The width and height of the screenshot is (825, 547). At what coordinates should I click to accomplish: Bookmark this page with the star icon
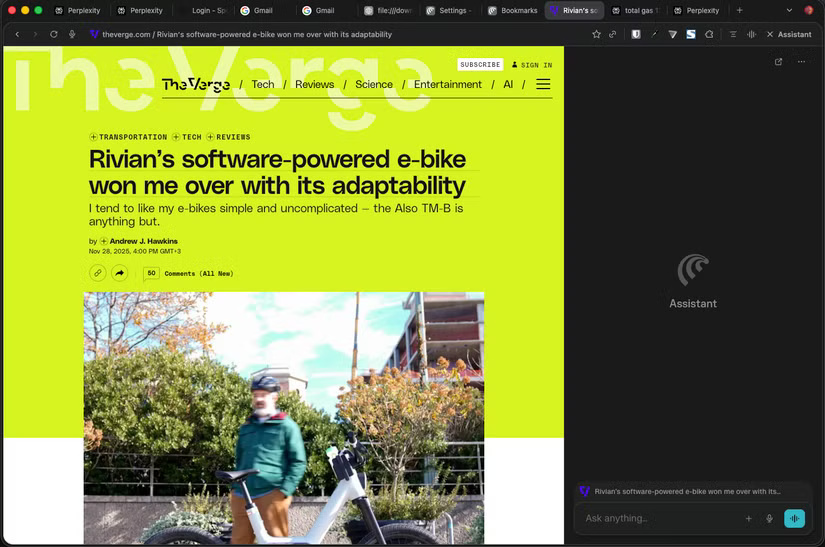click(x=597, y=34)
